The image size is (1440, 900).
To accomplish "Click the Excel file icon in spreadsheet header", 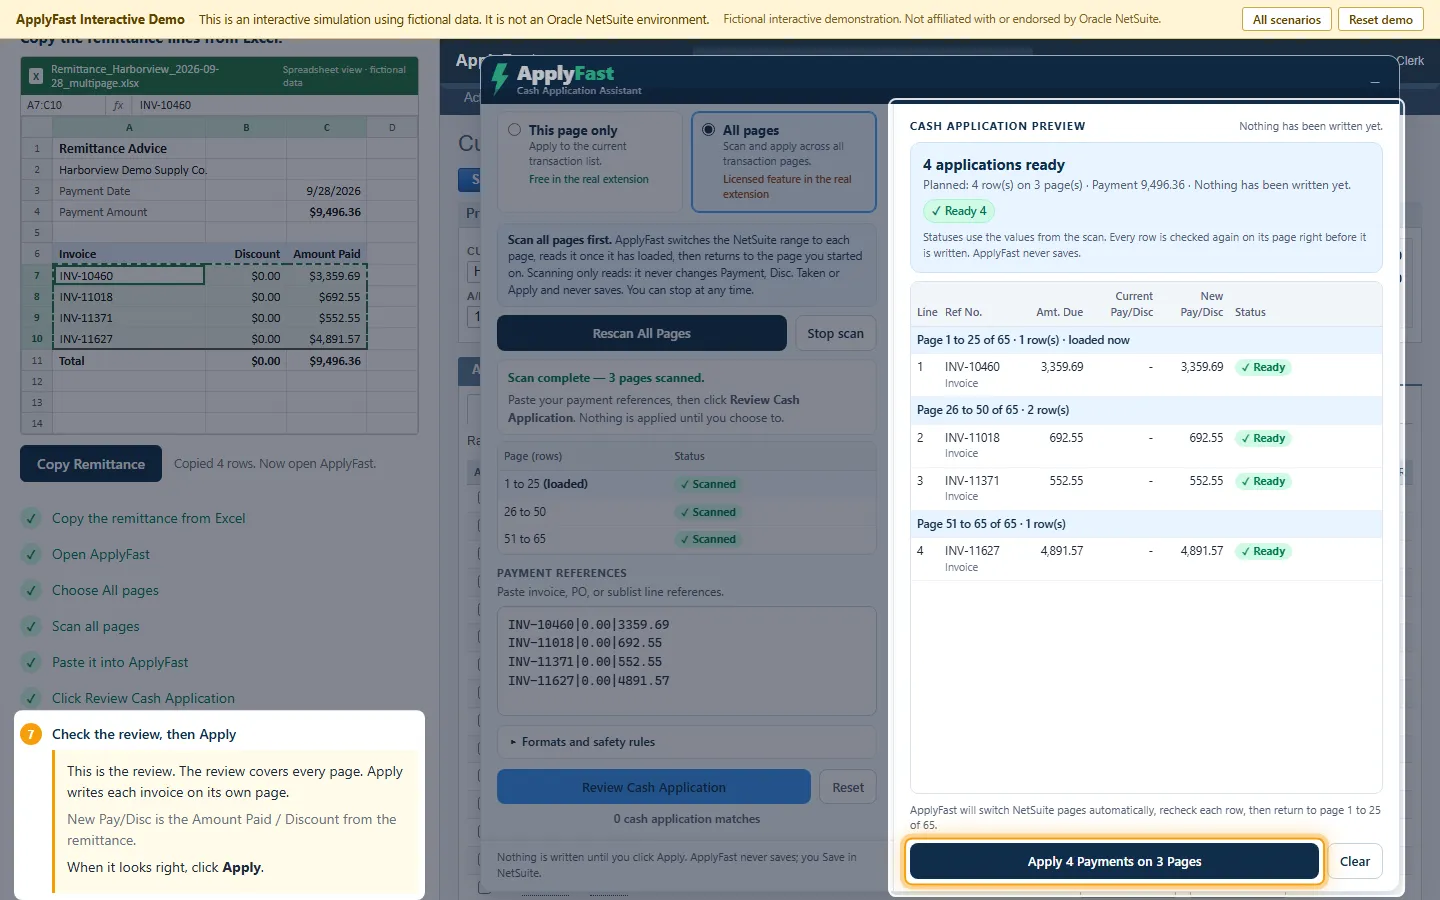I will coord(36,76).
